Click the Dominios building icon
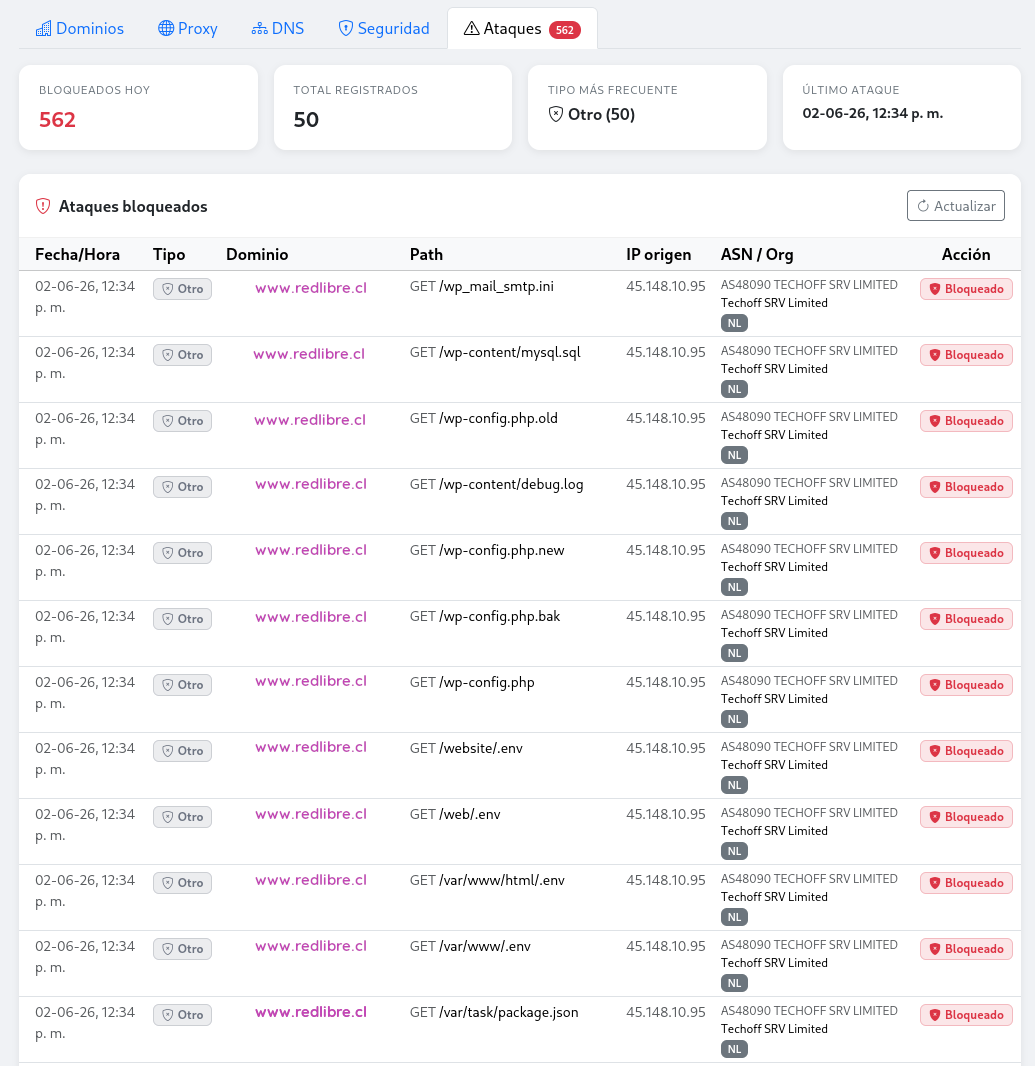The height and width of the screenshot is (1066, 1035). pyautogui.click(x=44, y=29)
